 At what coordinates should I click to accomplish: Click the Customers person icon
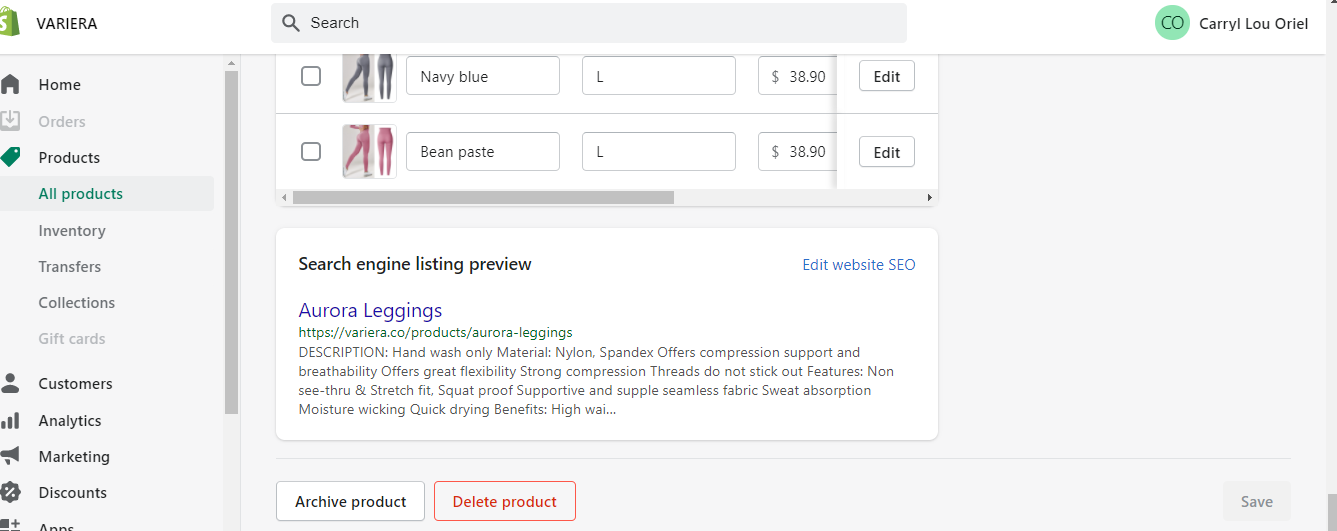[10, 383]
